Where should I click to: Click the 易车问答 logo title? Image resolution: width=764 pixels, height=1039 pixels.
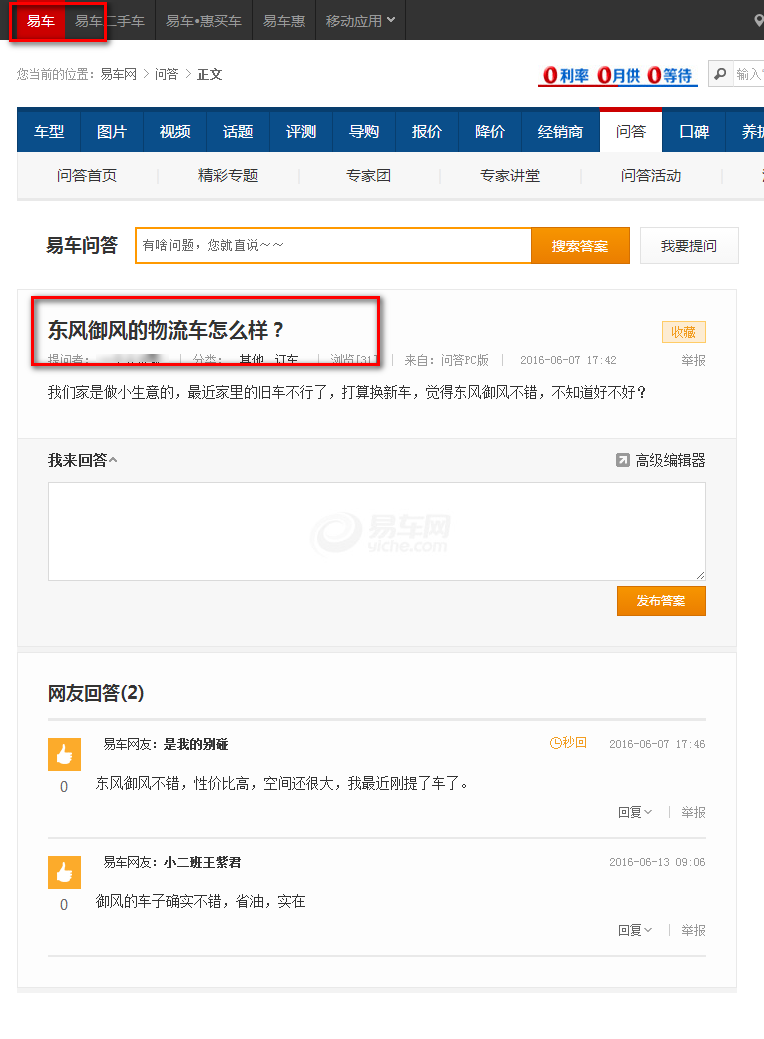pos(82,246)
